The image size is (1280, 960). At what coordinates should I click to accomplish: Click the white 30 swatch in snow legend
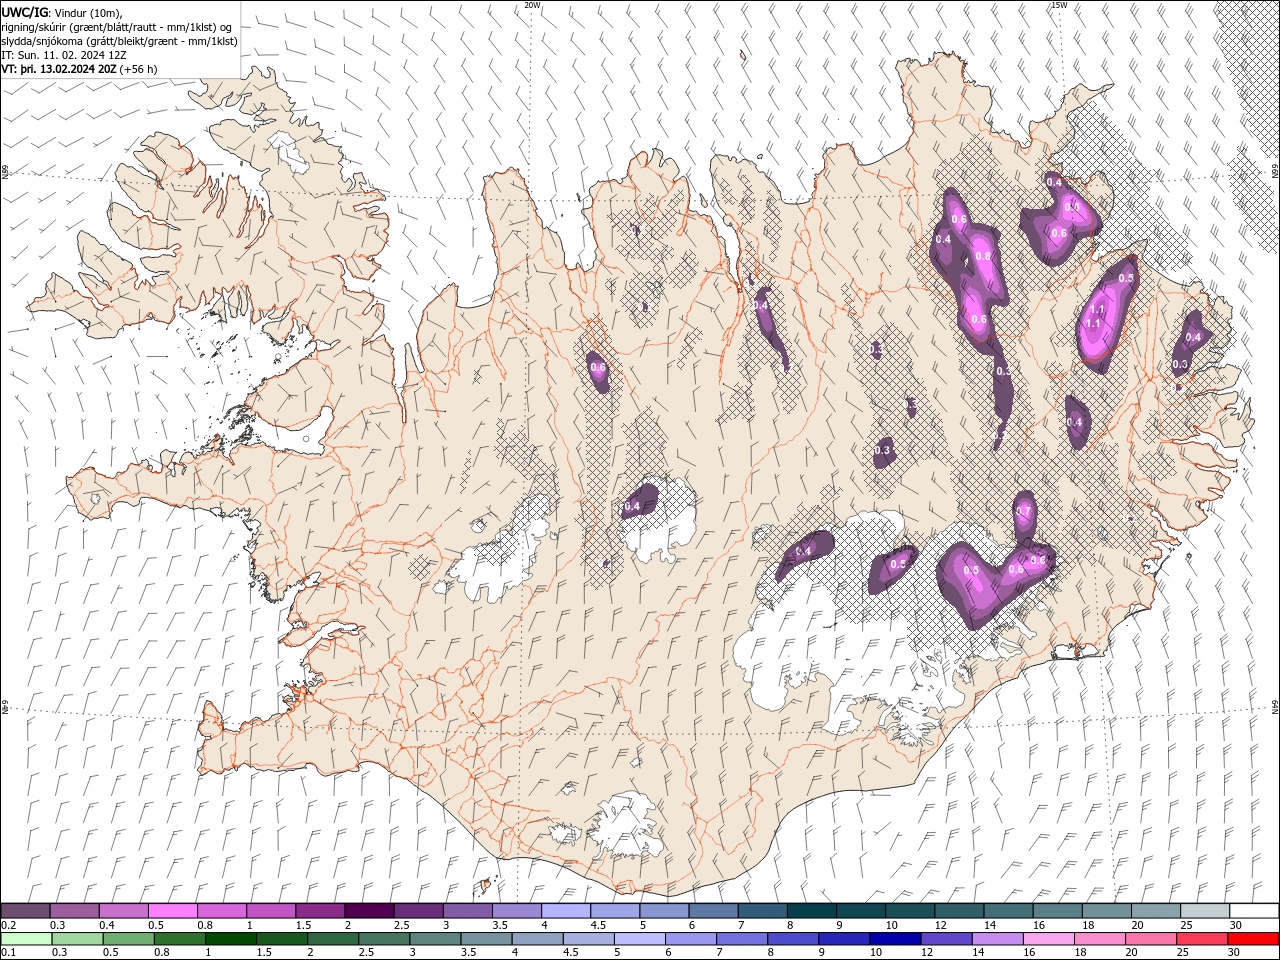1254,911
